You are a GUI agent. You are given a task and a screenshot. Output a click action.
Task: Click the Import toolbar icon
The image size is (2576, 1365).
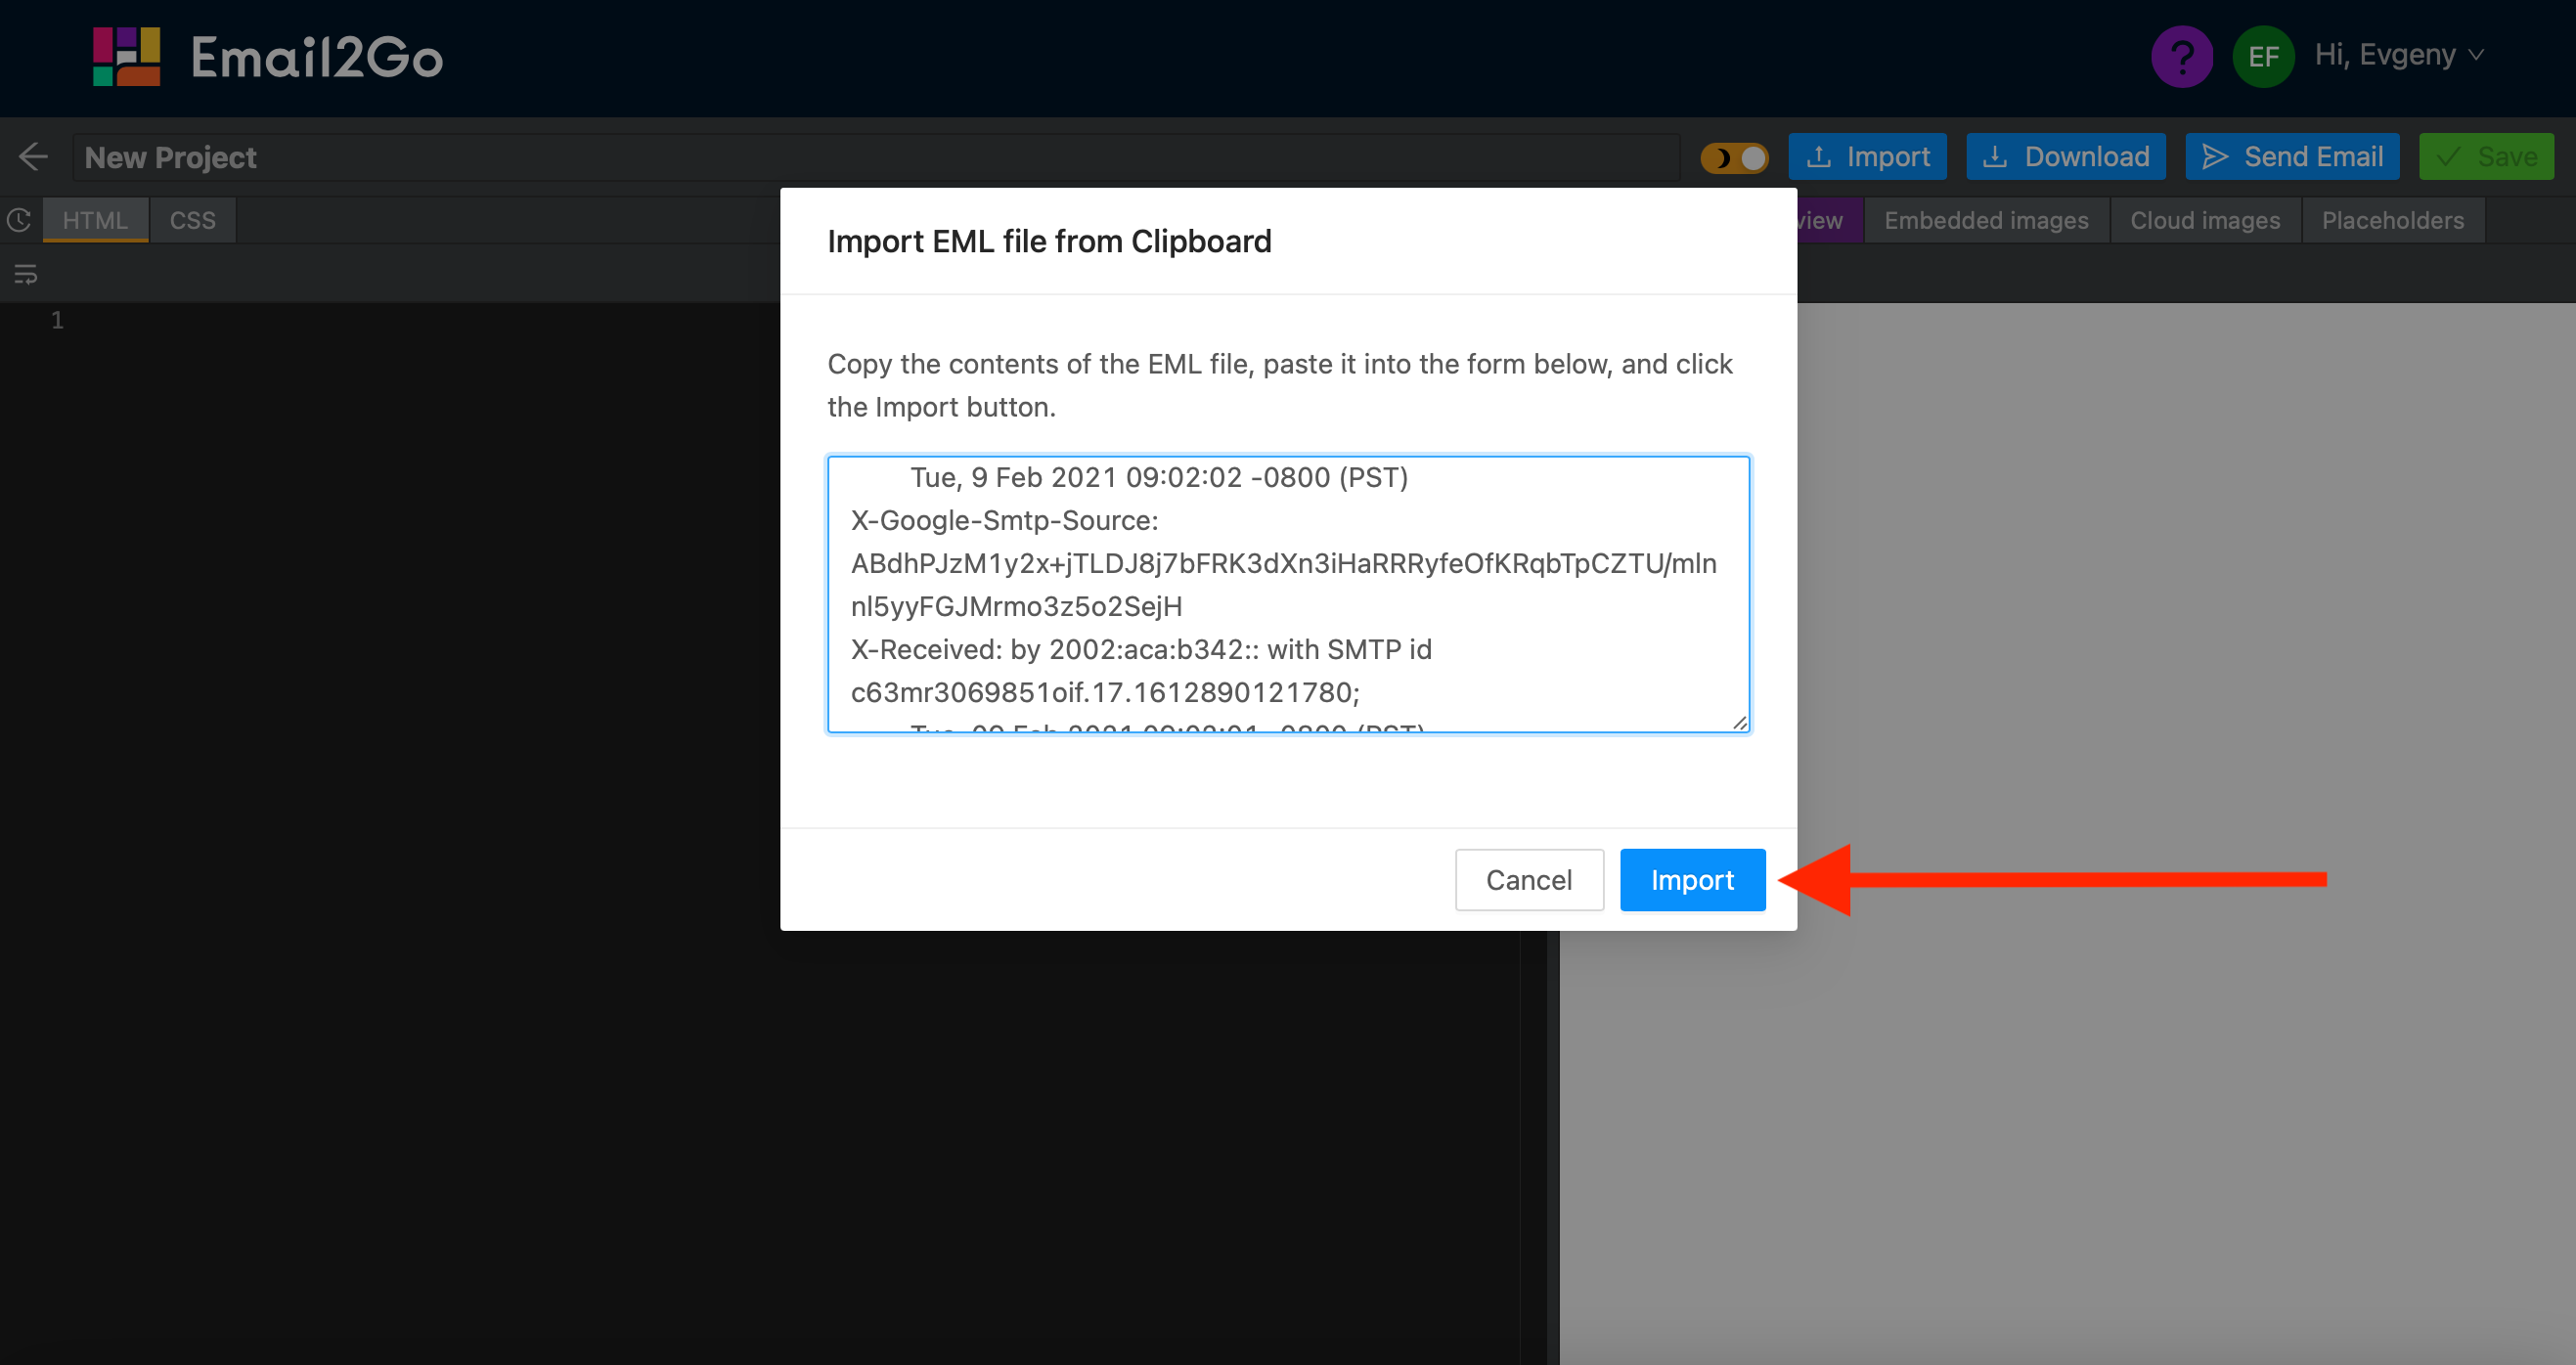click(x=1869, y=156)
